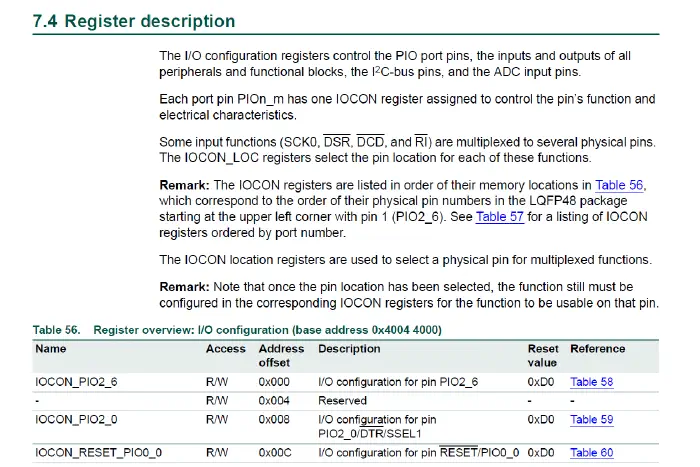
Task: Click the Reference column header
Action: (597, 349)
